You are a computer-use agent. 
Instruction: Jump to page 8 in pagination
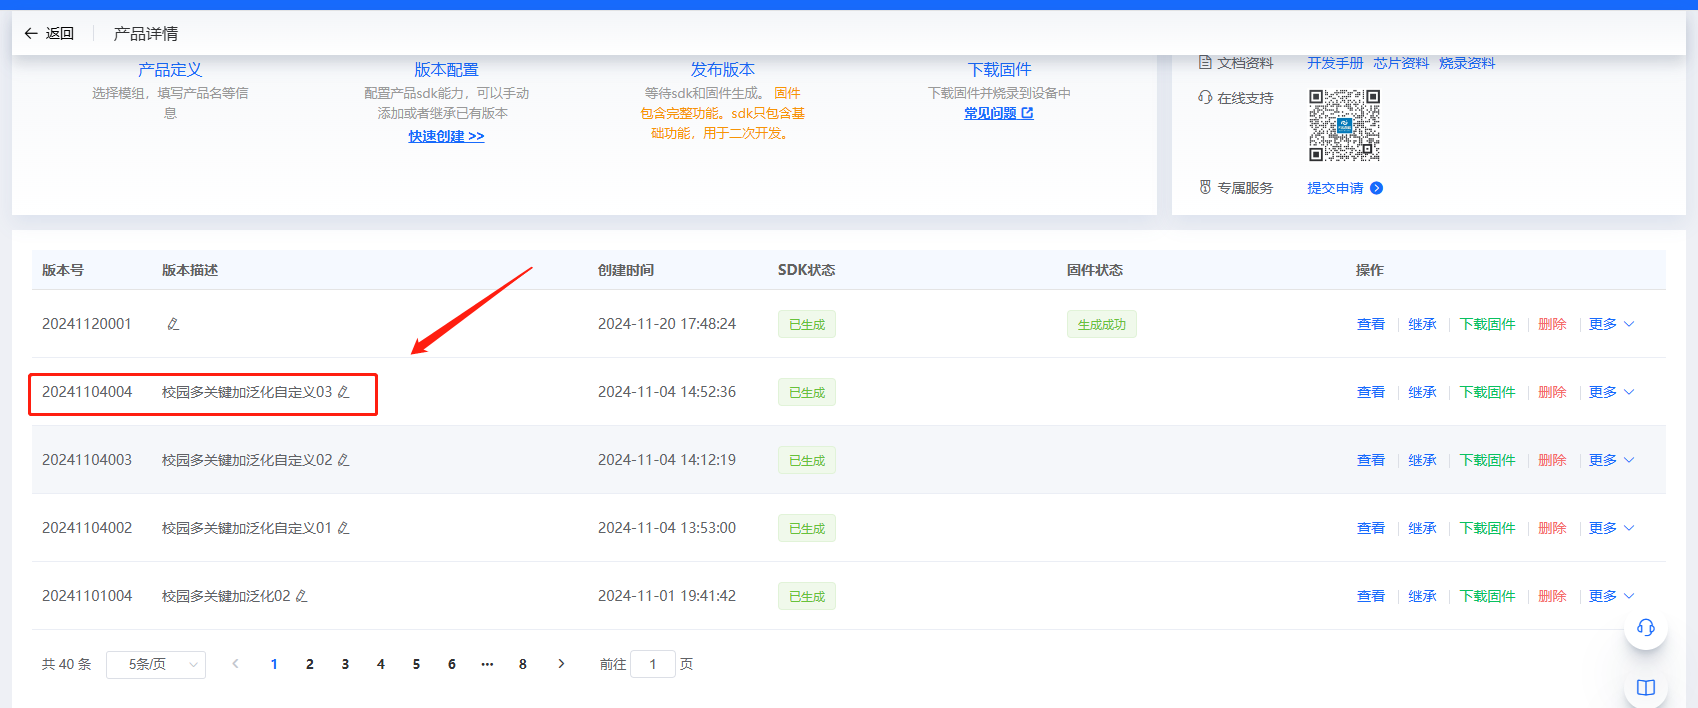click(523, 664)
